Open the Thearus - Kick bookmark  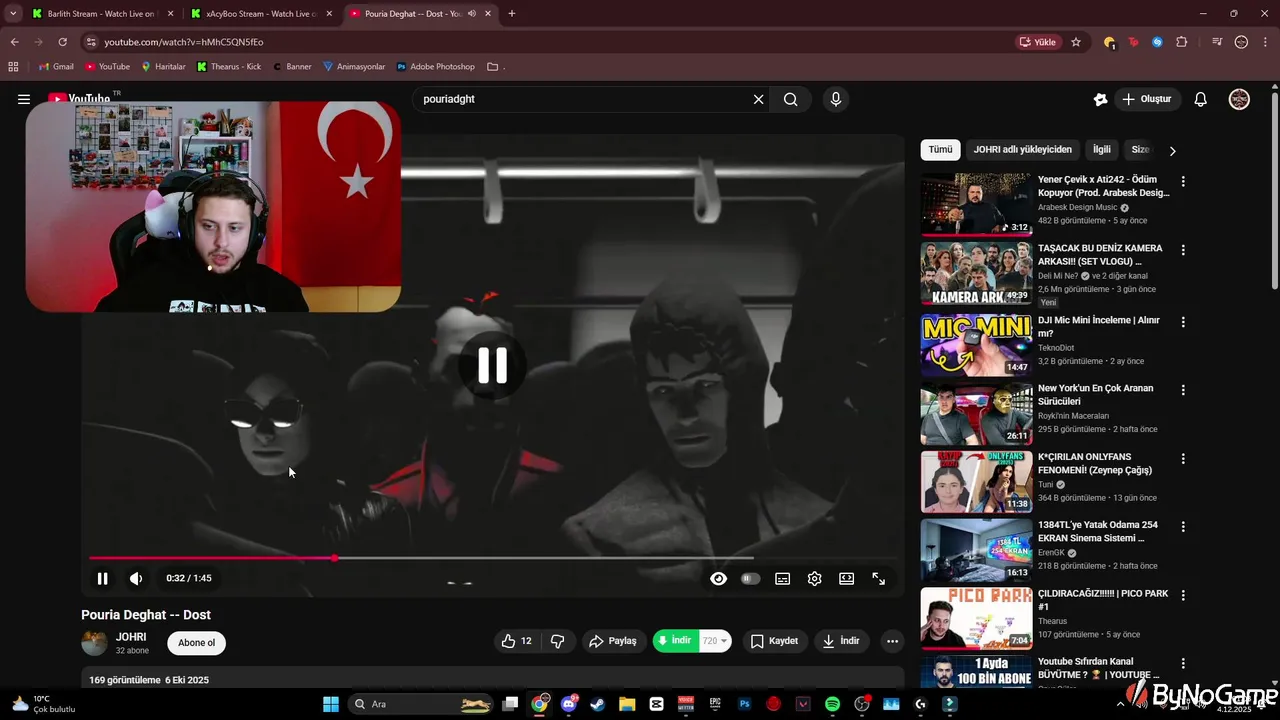pyautogui.click(x=229, y=67)
